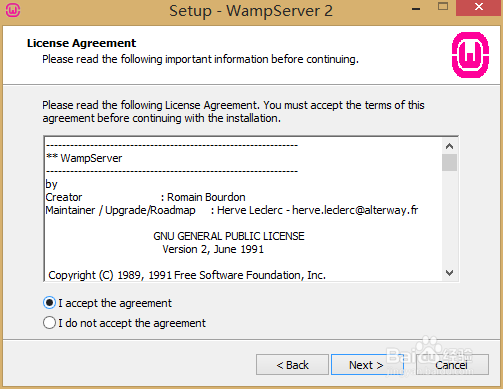503x389 pixels.
Task: Click the license scrollbar down arrow
Action: click(449, 273)
